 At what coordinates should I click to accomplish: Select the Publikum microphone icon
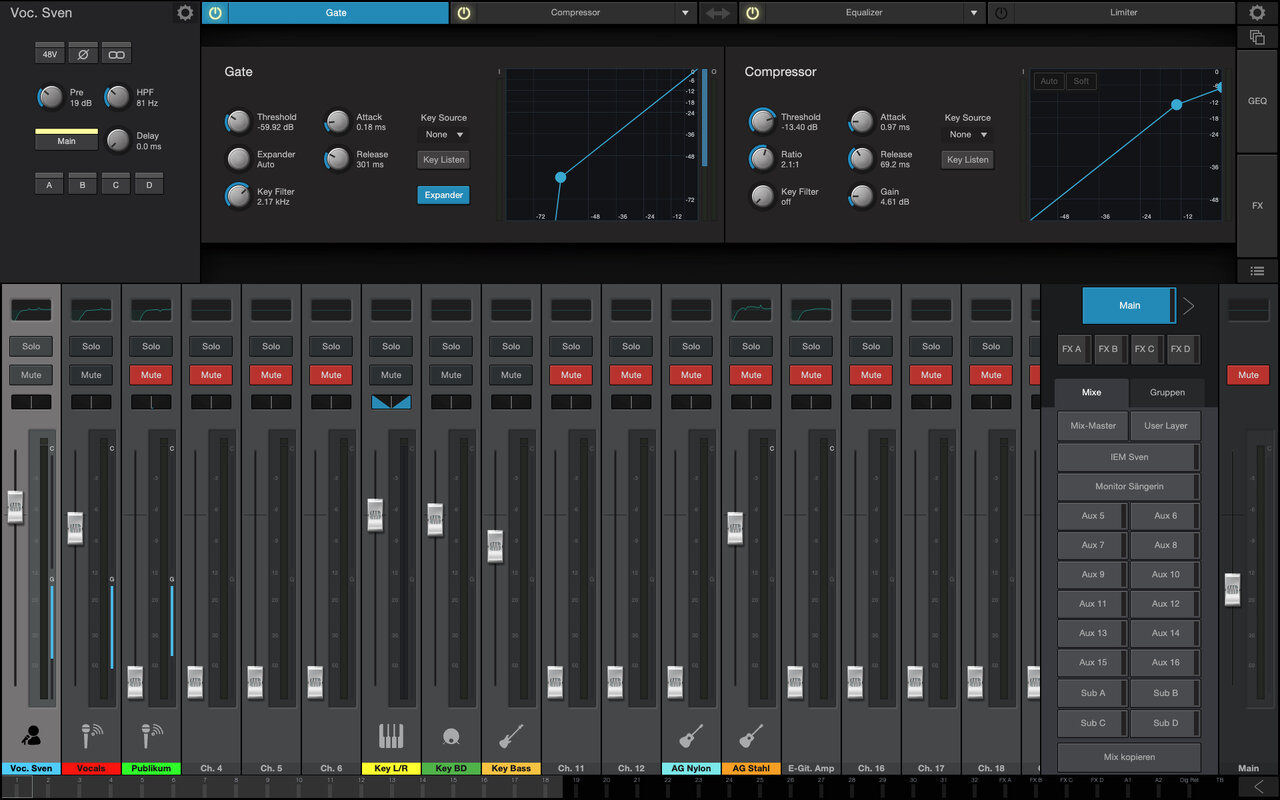pyautogui.click(x=151, y=736)
